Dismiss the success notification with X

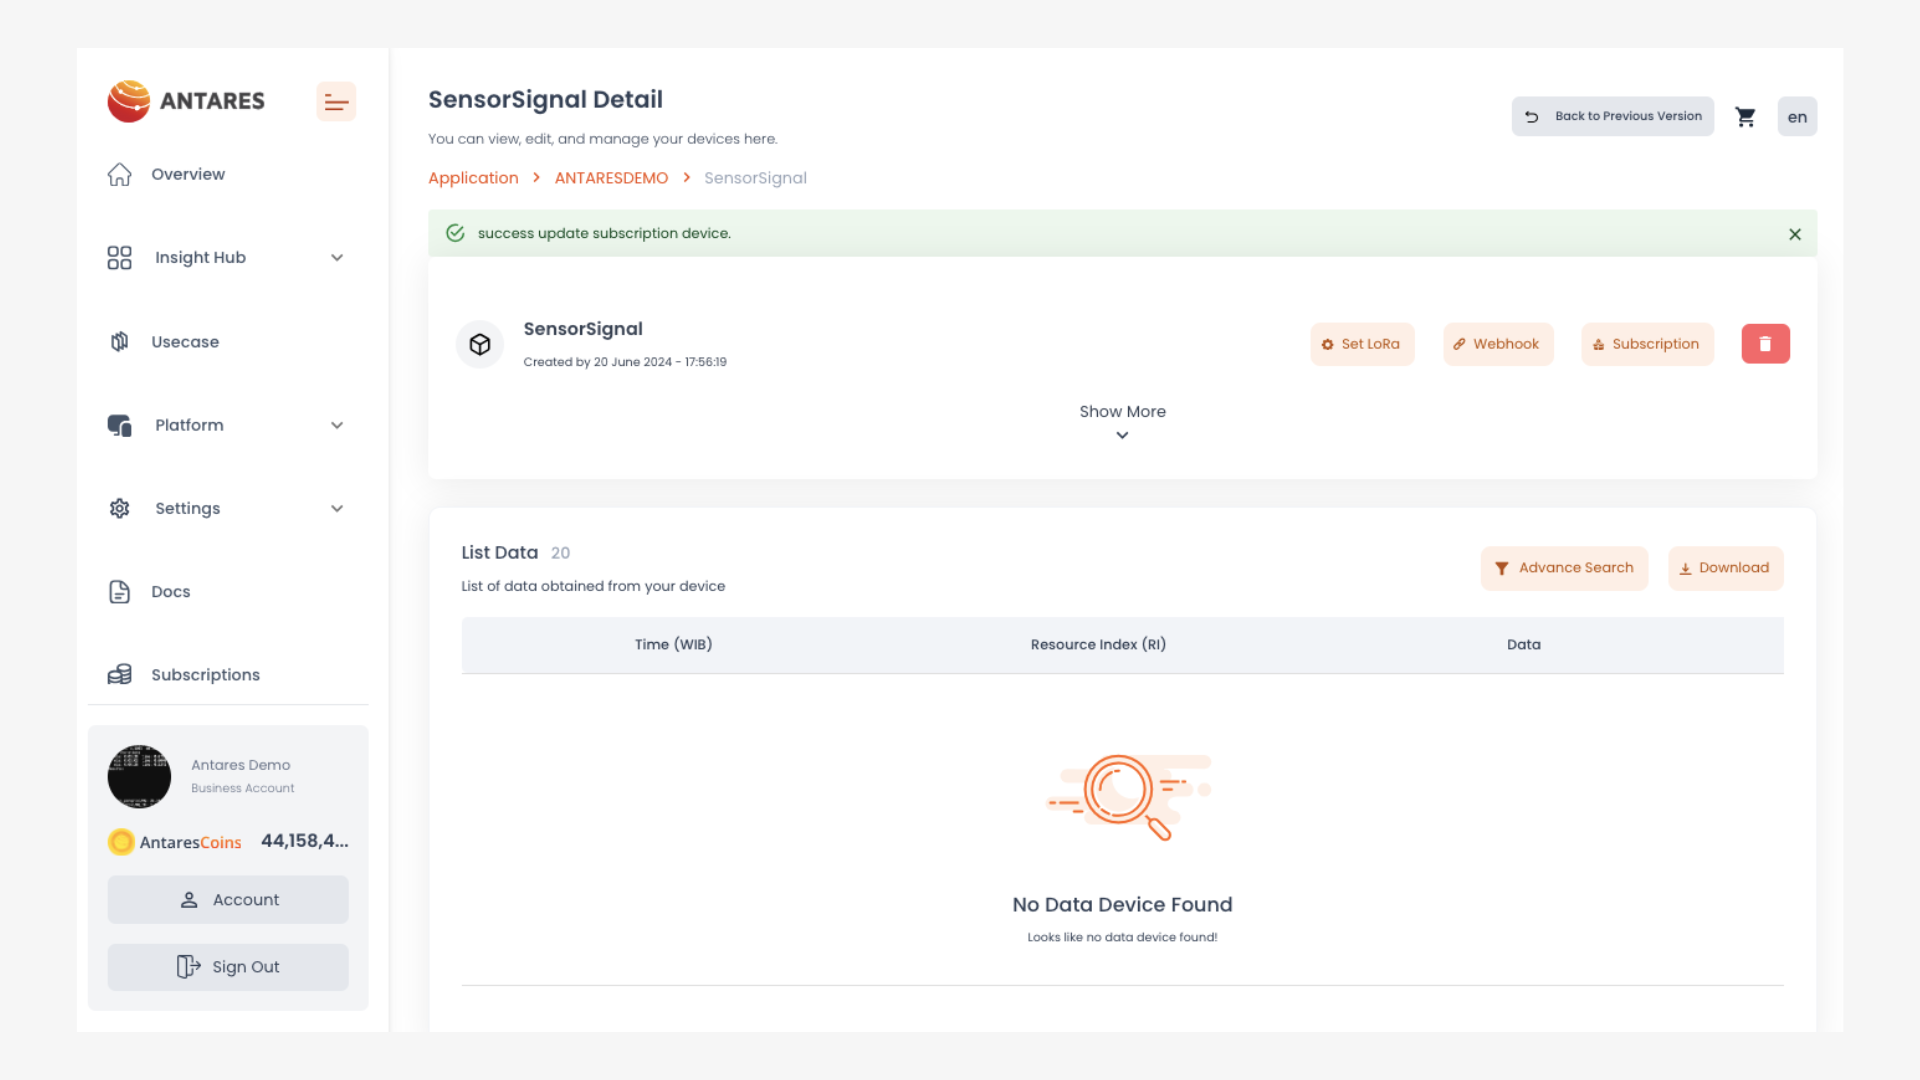(x=1795, y=234)
